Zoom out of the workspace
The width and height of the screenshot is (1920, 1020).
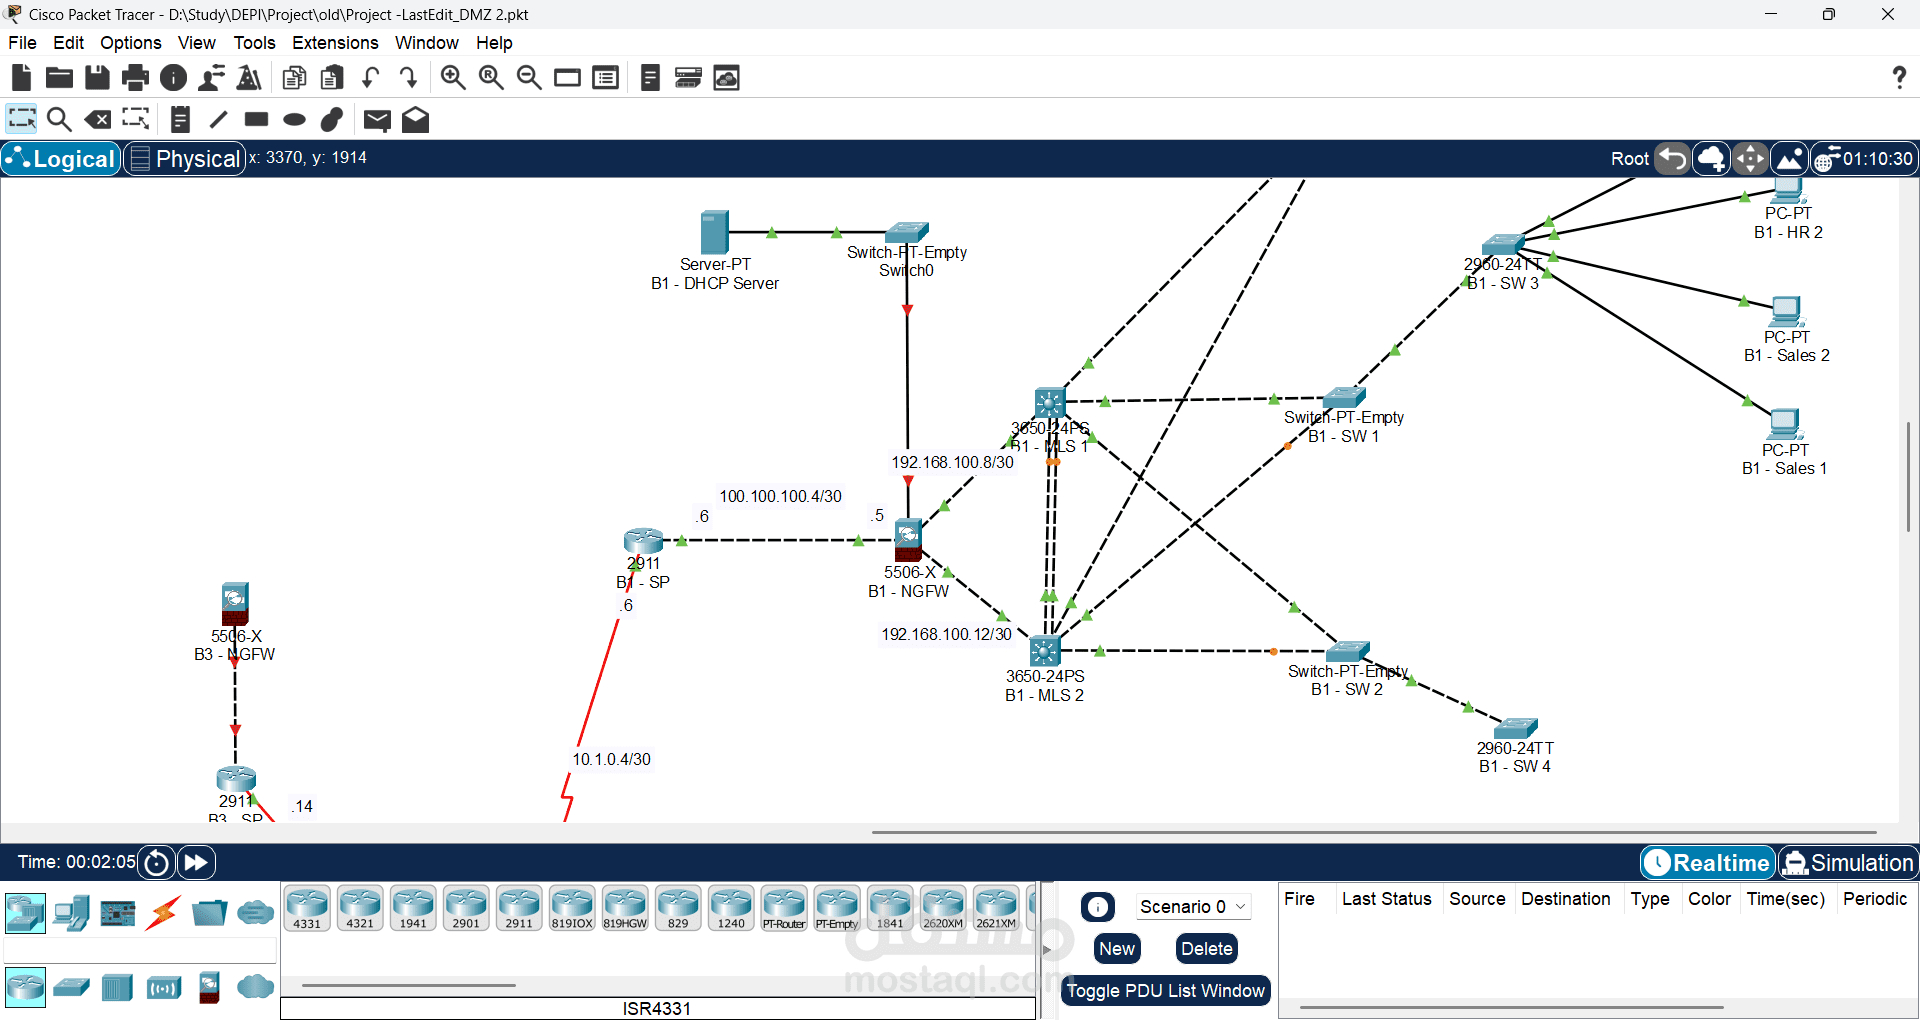click(x=529, y=78)
